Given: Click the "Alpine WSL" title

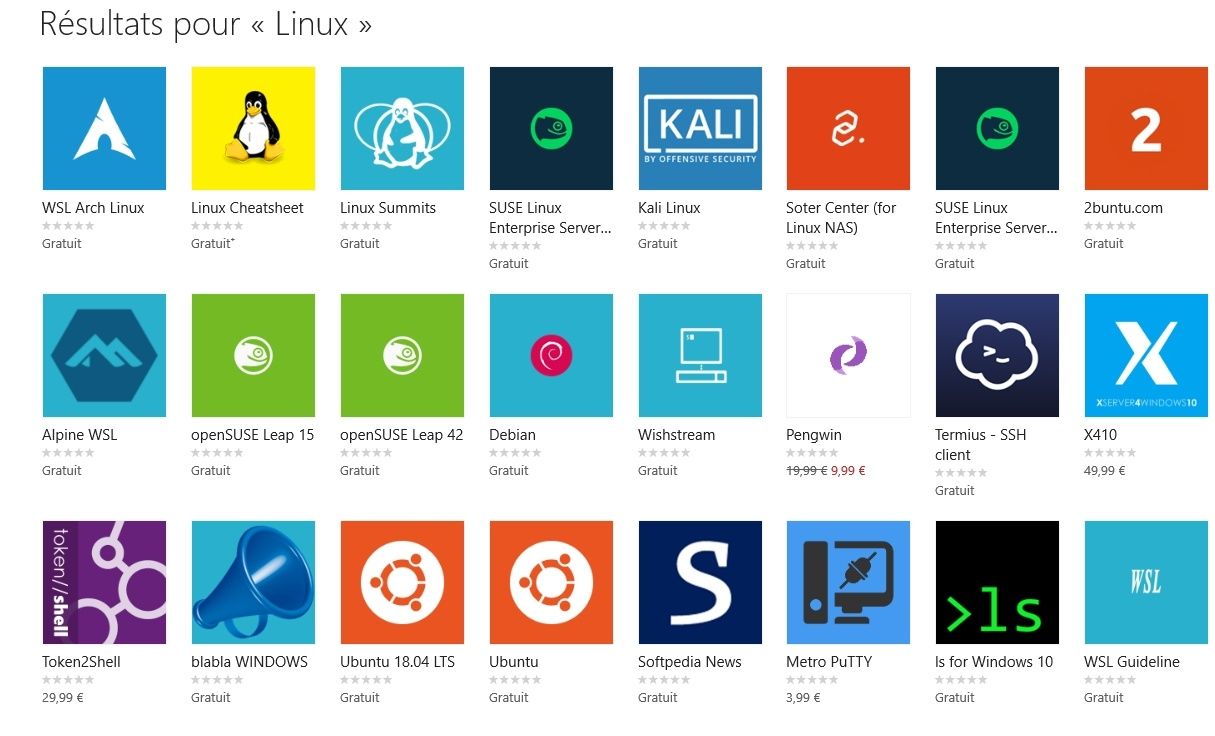Looking at the screenshot, I should pyautogui.click(x=80, y=435).
